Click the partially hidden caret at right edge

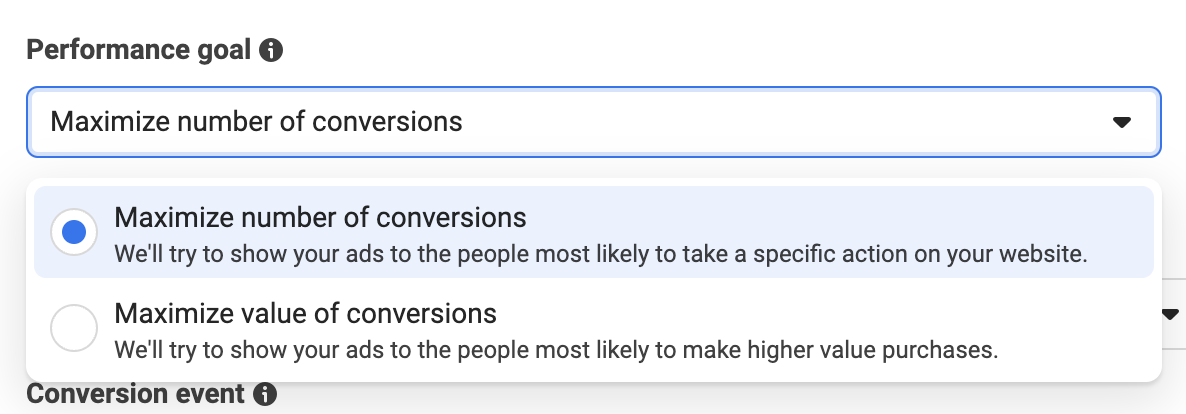[x=1171, y=313]
